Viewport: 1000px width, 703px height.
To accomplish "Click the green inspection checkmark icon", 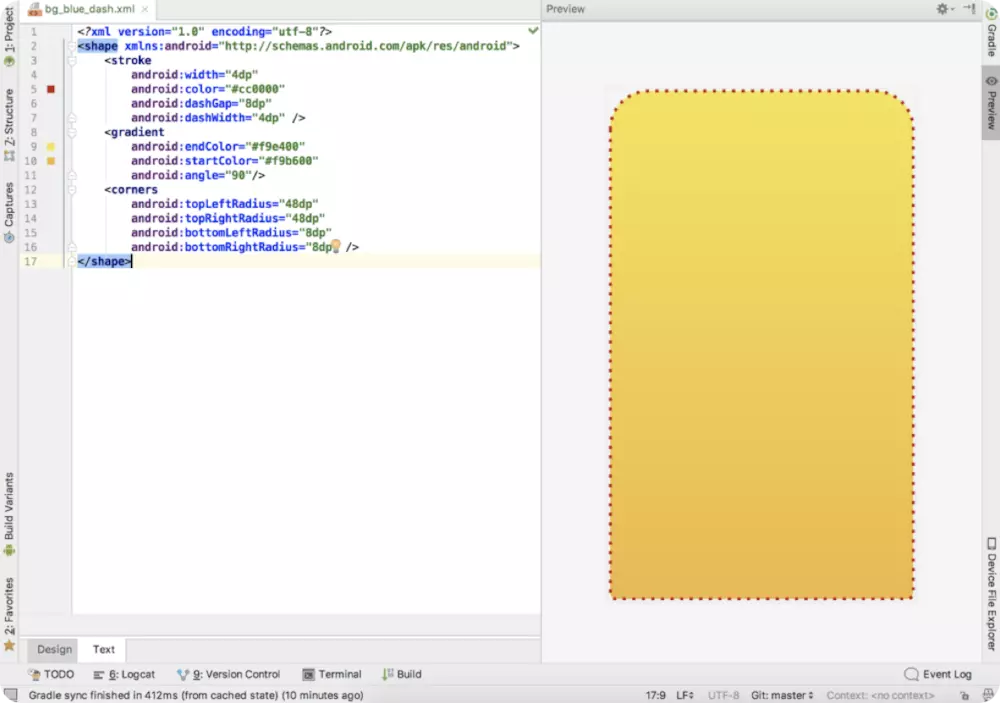I will [533, 30].
